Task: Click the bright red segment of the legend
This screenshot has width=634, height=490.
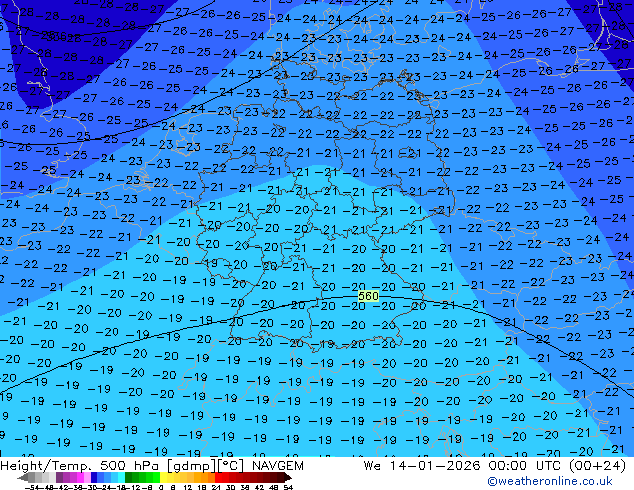Action: pyautogui.click(x=218, y=477)
